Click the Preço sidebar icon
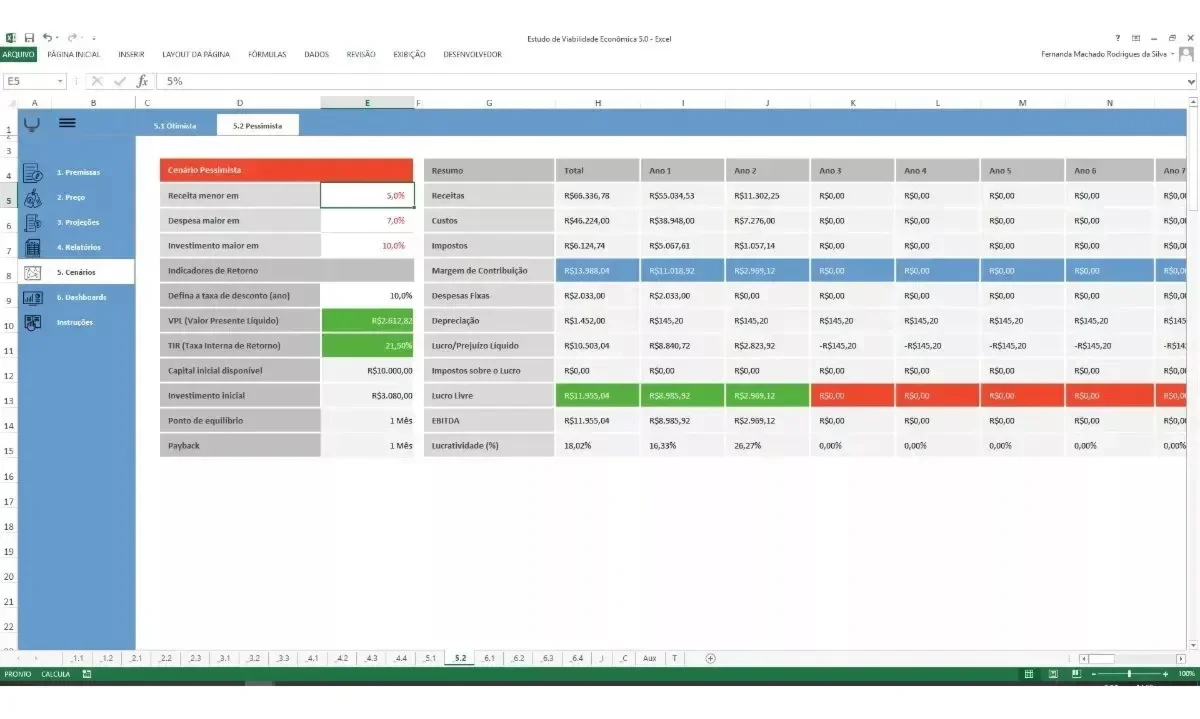Viewport: 1200px width, 719px height. click(33, 197)
